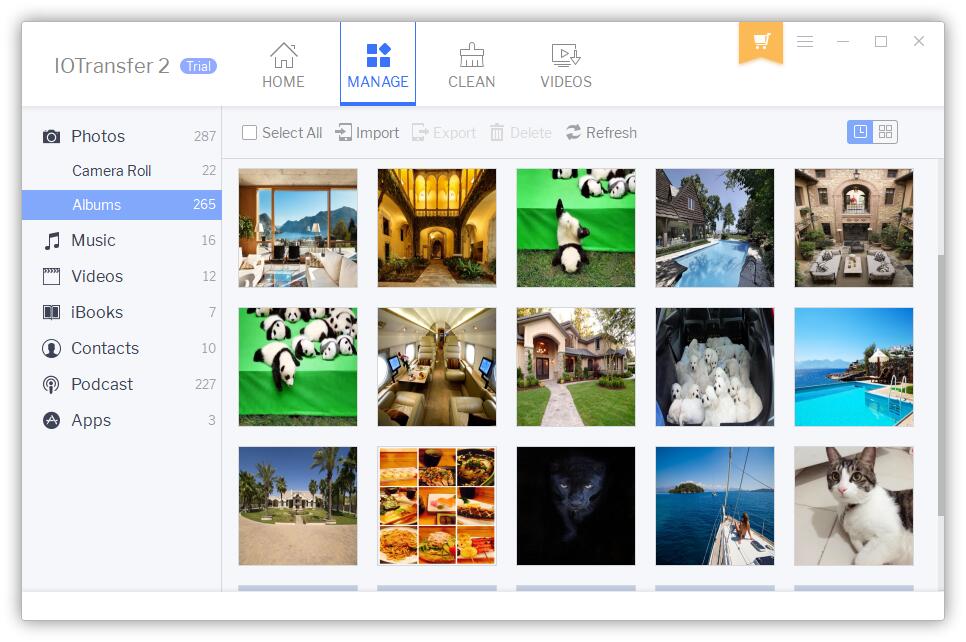Tick the Select All checkbox
The image size is (966, 642).
250,133
